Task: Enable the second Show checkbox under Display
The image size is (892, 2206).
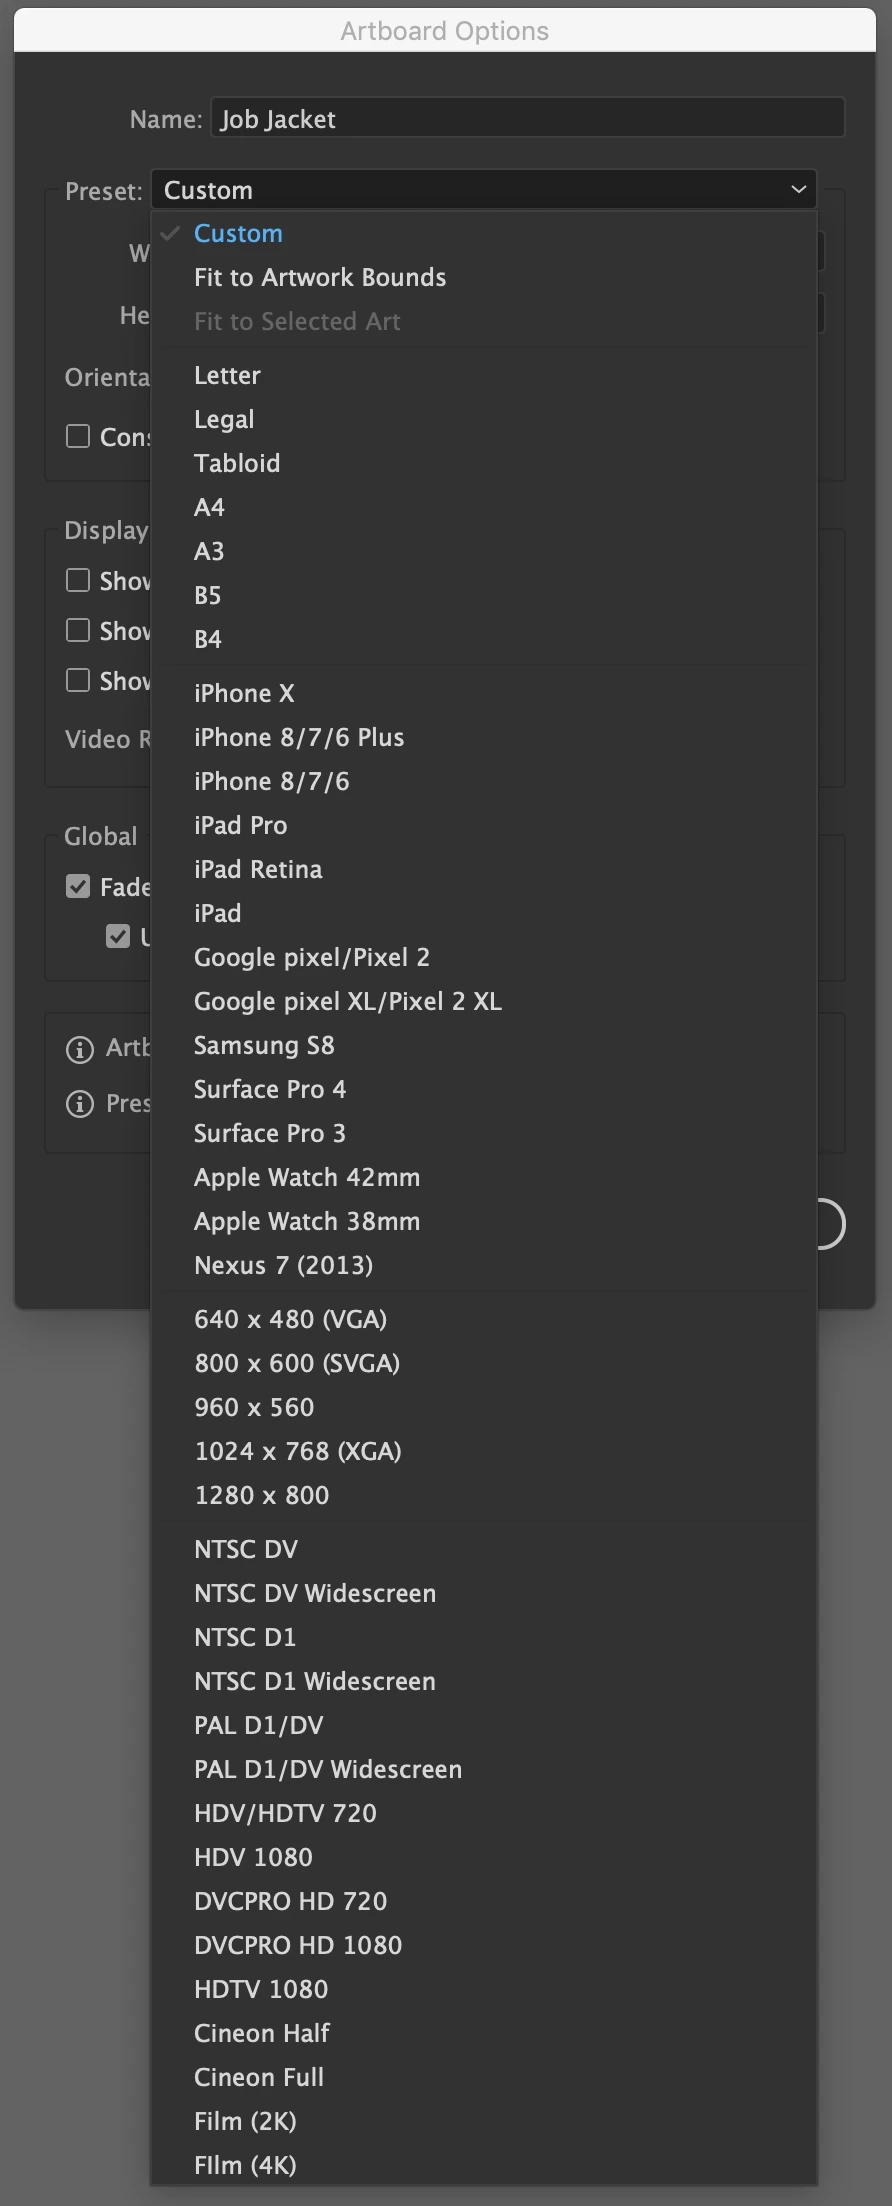Action: (x=78, y=630)
